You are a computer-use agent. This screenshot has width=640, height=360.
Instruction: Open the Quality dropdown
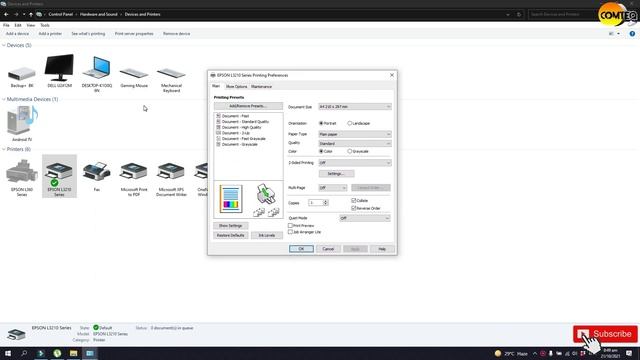pos(355,144)
